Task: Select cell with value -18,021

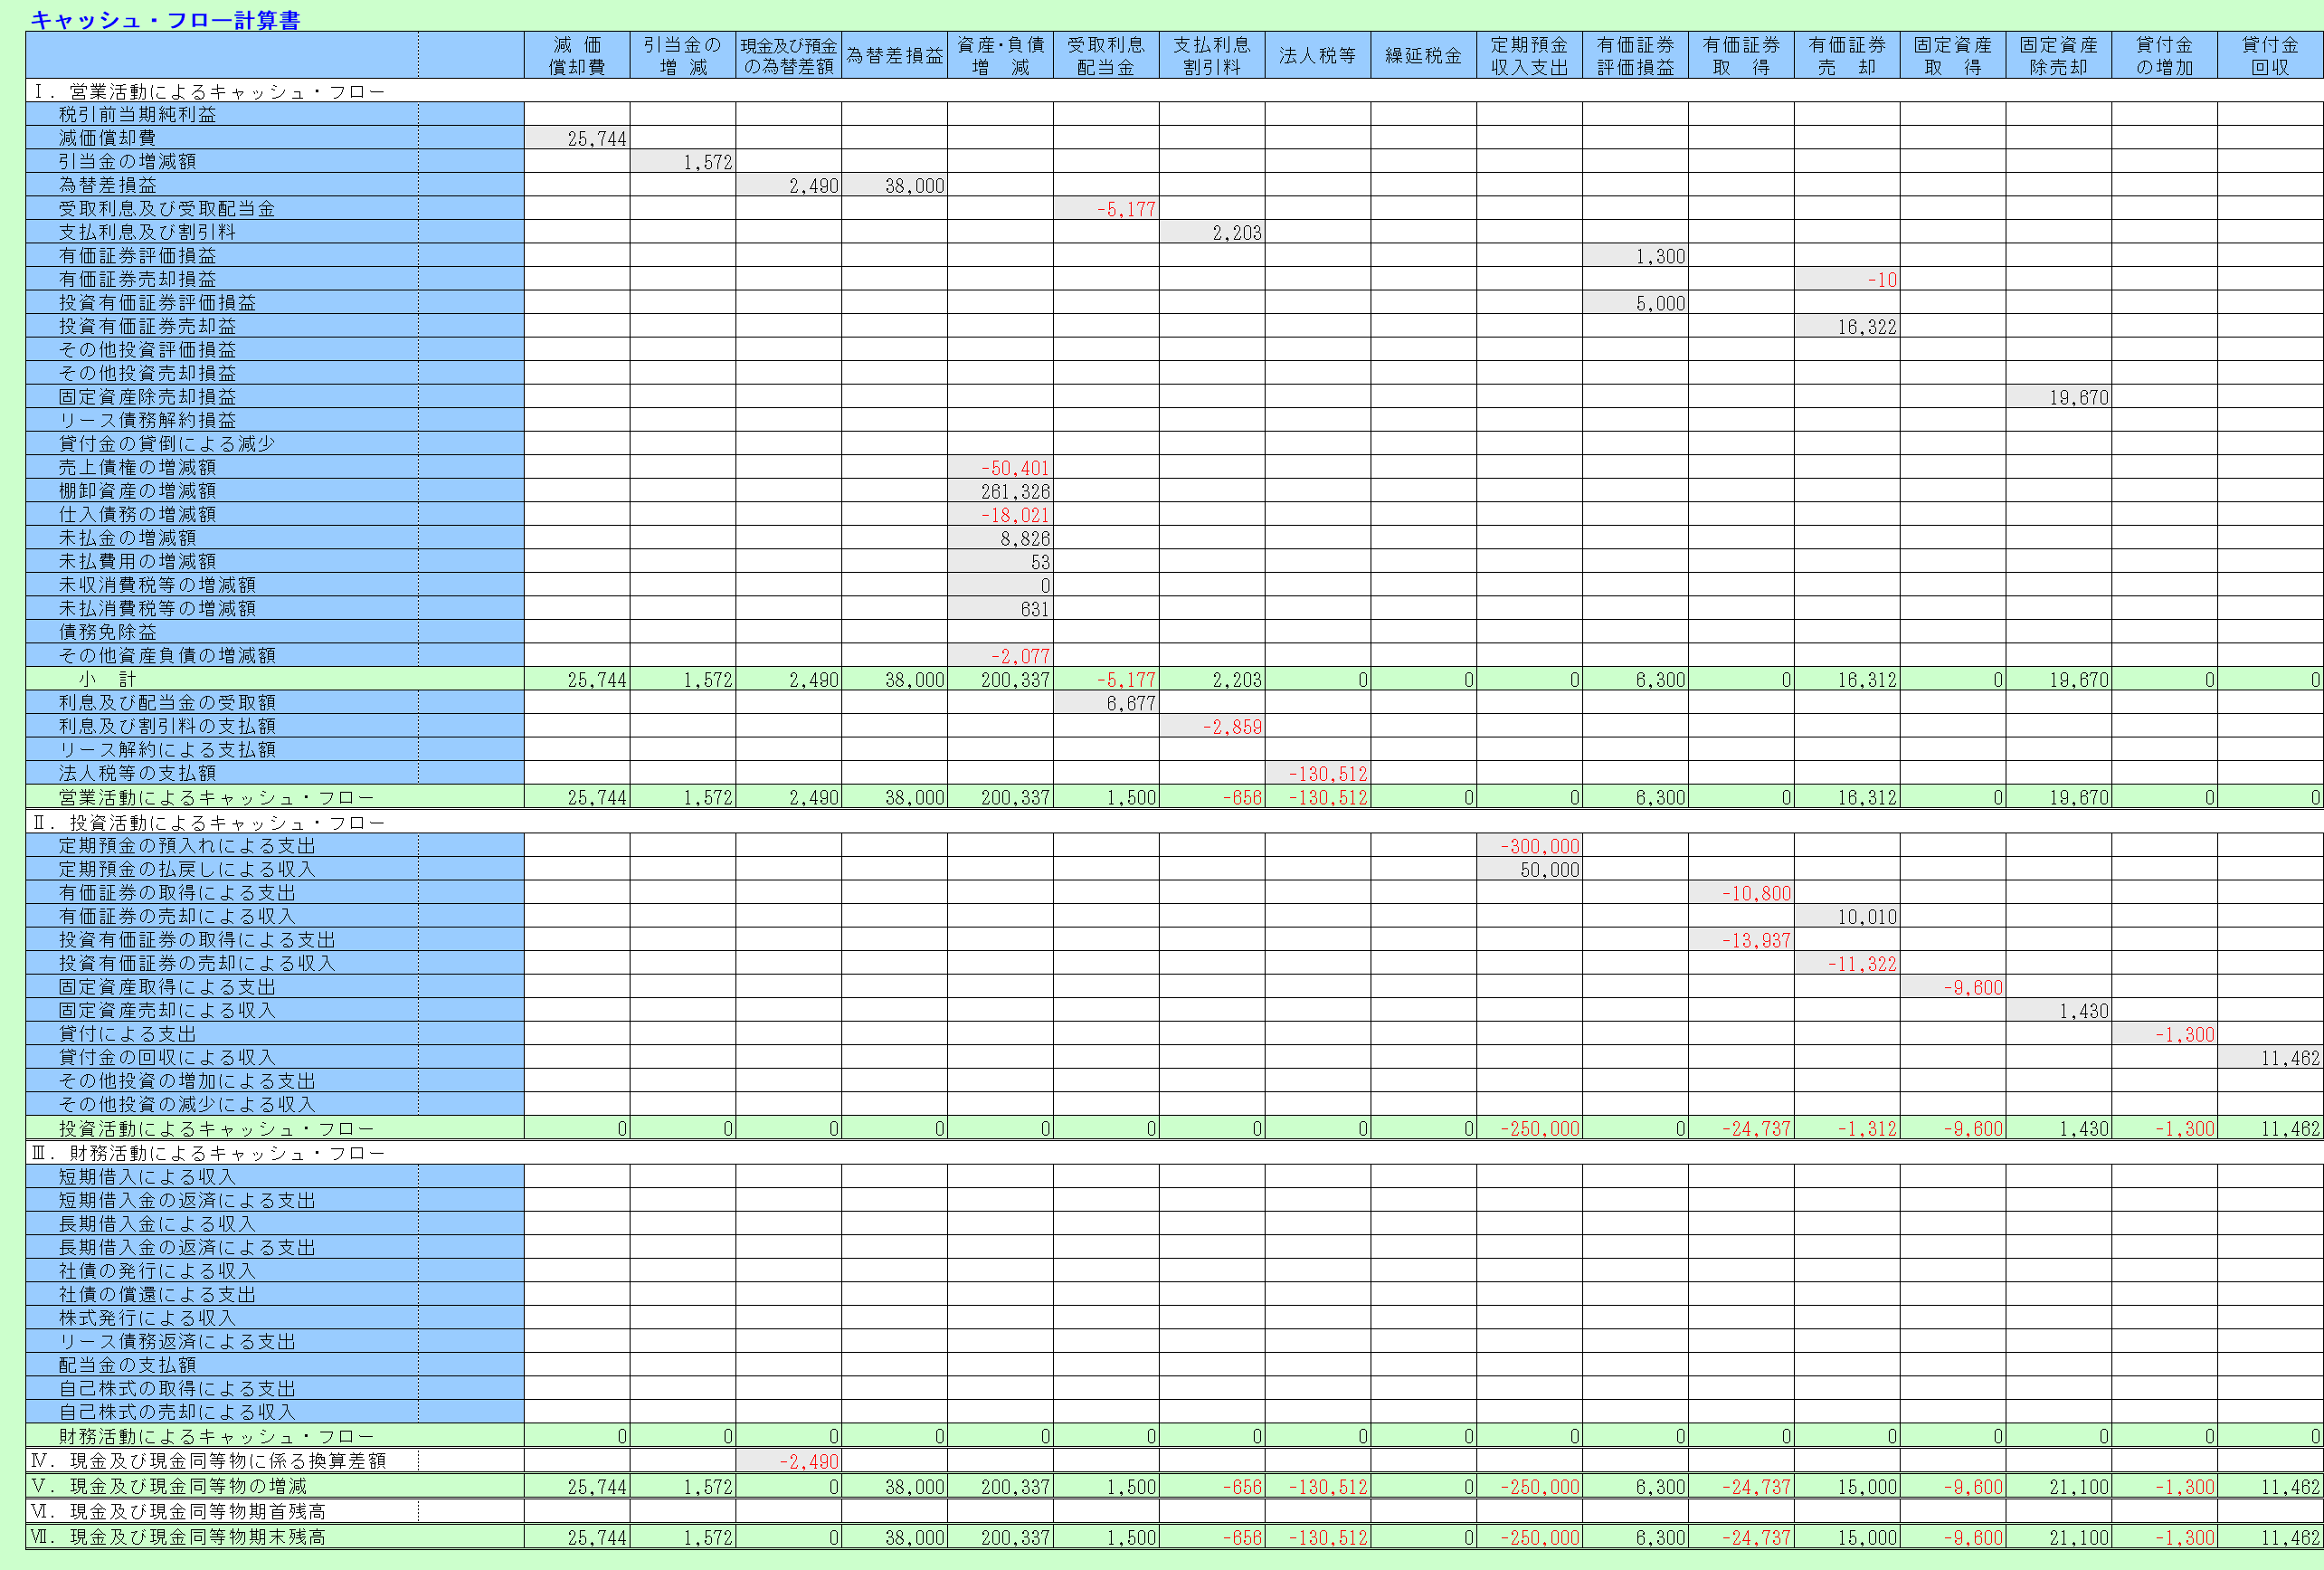Action: pyautogui.click(x=1001, y=514)
